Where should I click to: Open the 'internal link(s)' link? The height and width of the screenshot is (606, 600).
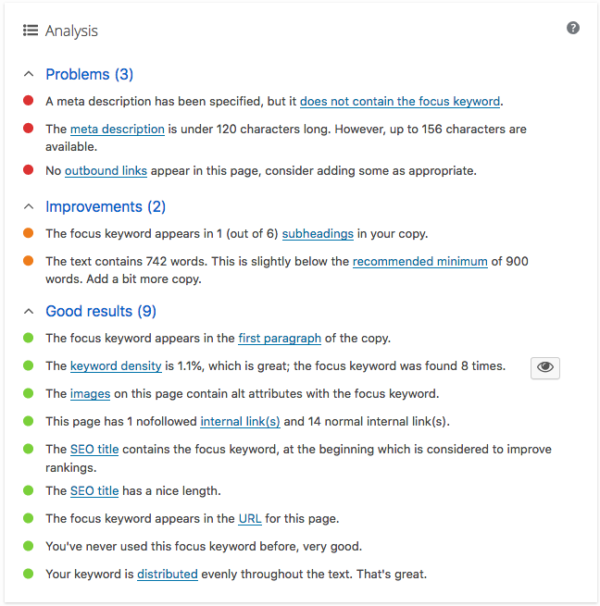coord(240,422)
